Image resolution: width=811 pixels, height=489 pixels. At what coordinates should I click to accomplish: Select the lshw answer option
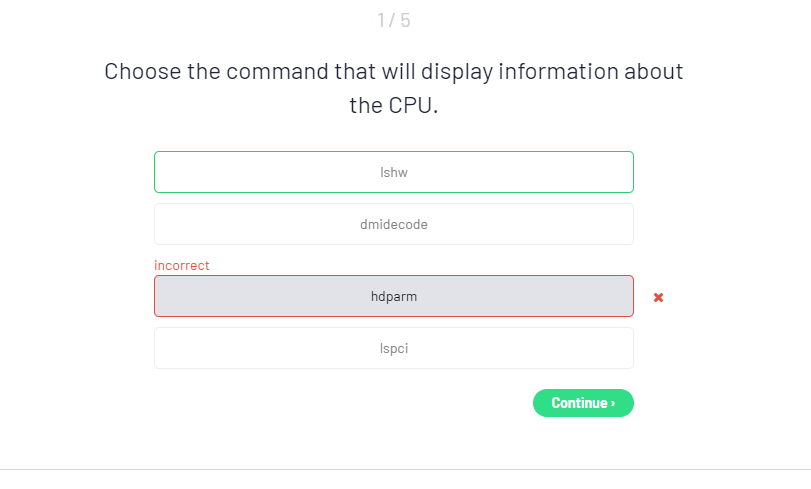click(x=394, y=172)
